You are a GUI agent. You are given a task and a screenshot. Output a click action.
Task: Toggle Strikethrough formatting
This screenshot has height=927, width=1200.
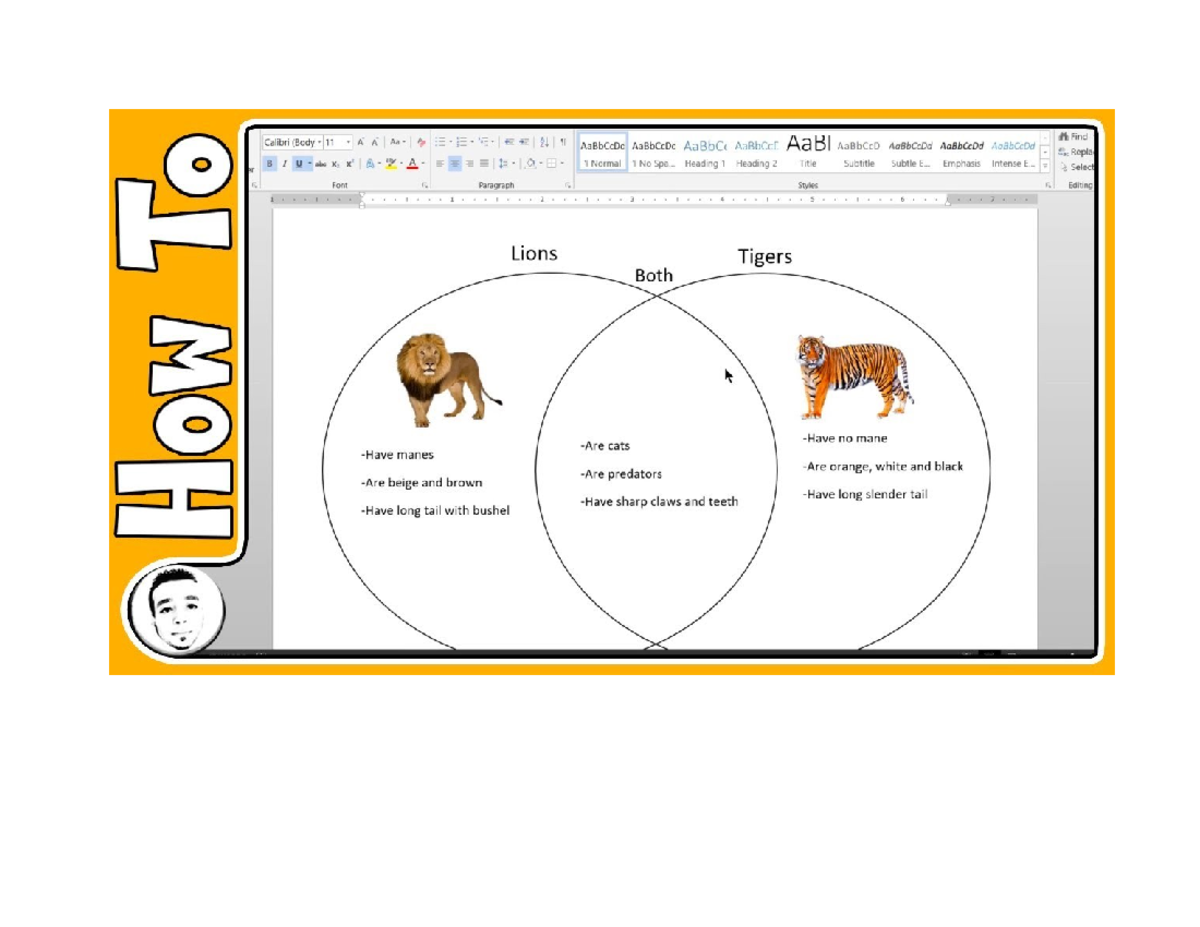[x=320, y=163]
